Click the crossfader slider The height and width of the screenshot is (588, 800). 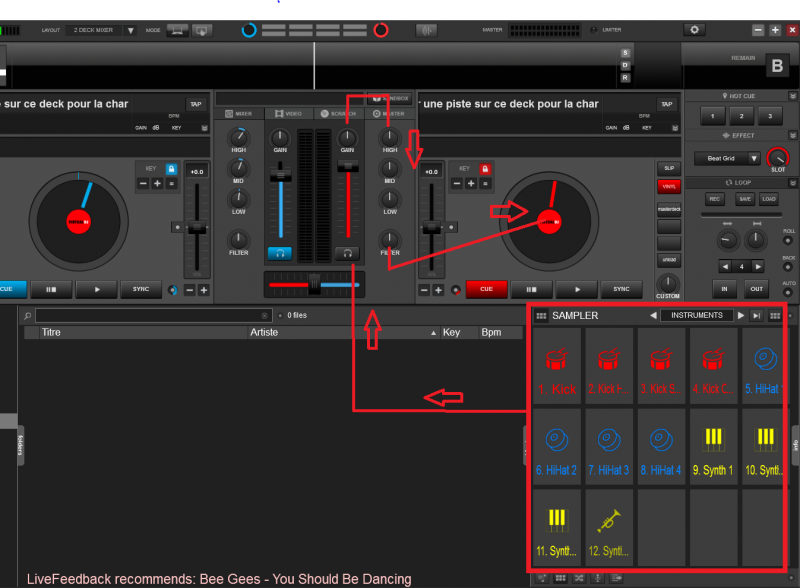point(314,284)
